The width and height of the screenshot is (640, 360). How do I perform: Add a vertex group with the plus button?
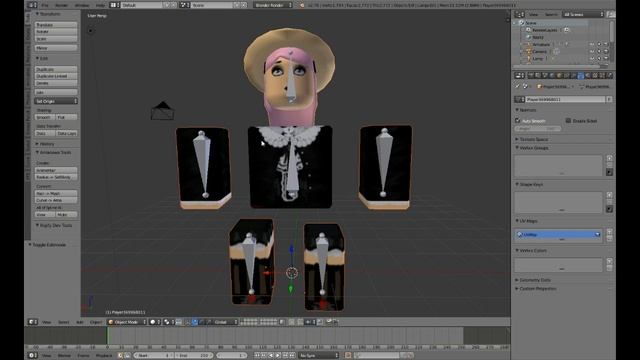click(609, 158)
